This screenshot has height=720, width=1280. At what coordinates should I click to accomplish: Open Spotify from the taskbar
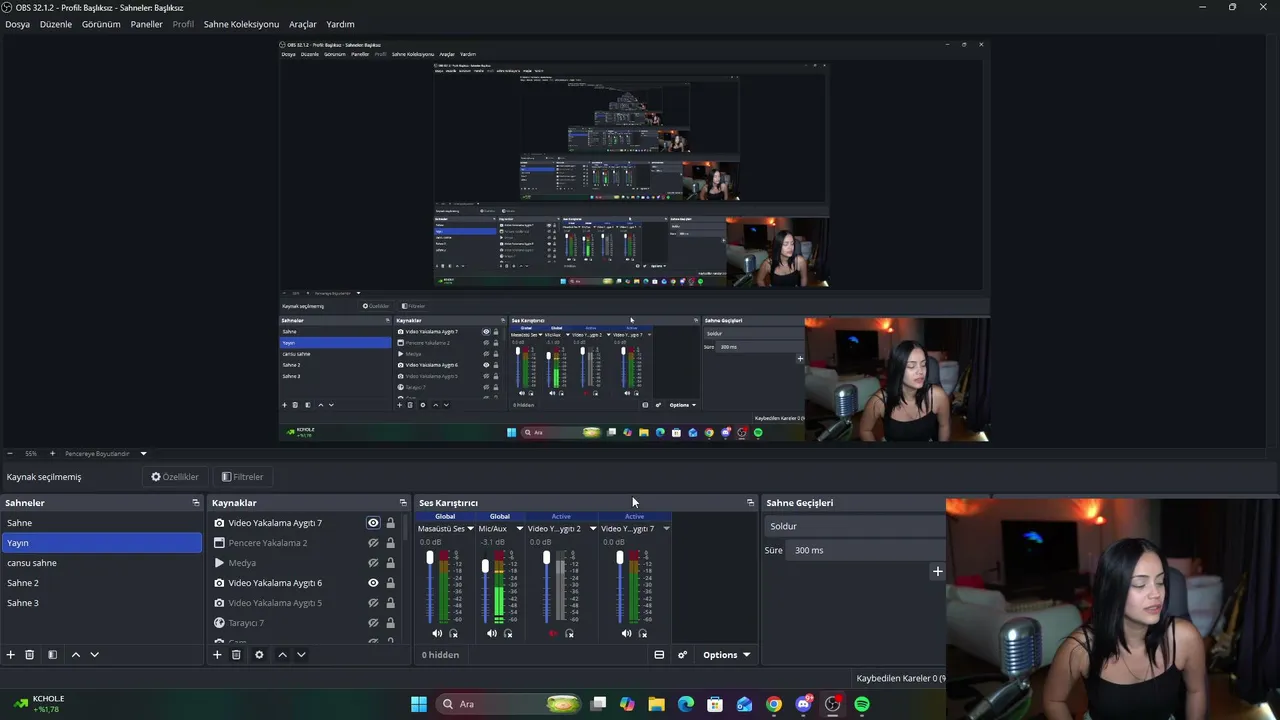(x=862, y=704)
